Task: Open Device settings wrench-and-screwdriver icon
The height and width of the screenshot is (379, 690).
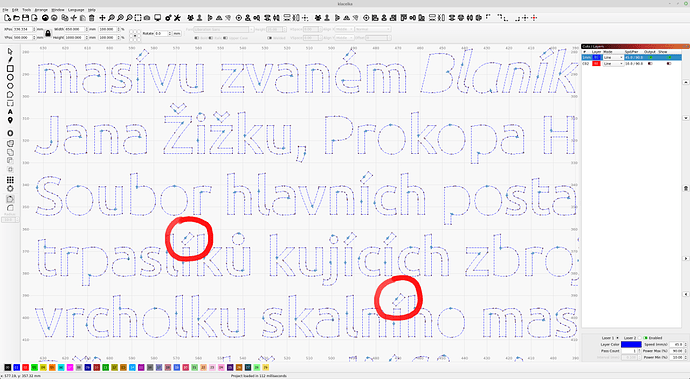Action: tap(177, 18)
